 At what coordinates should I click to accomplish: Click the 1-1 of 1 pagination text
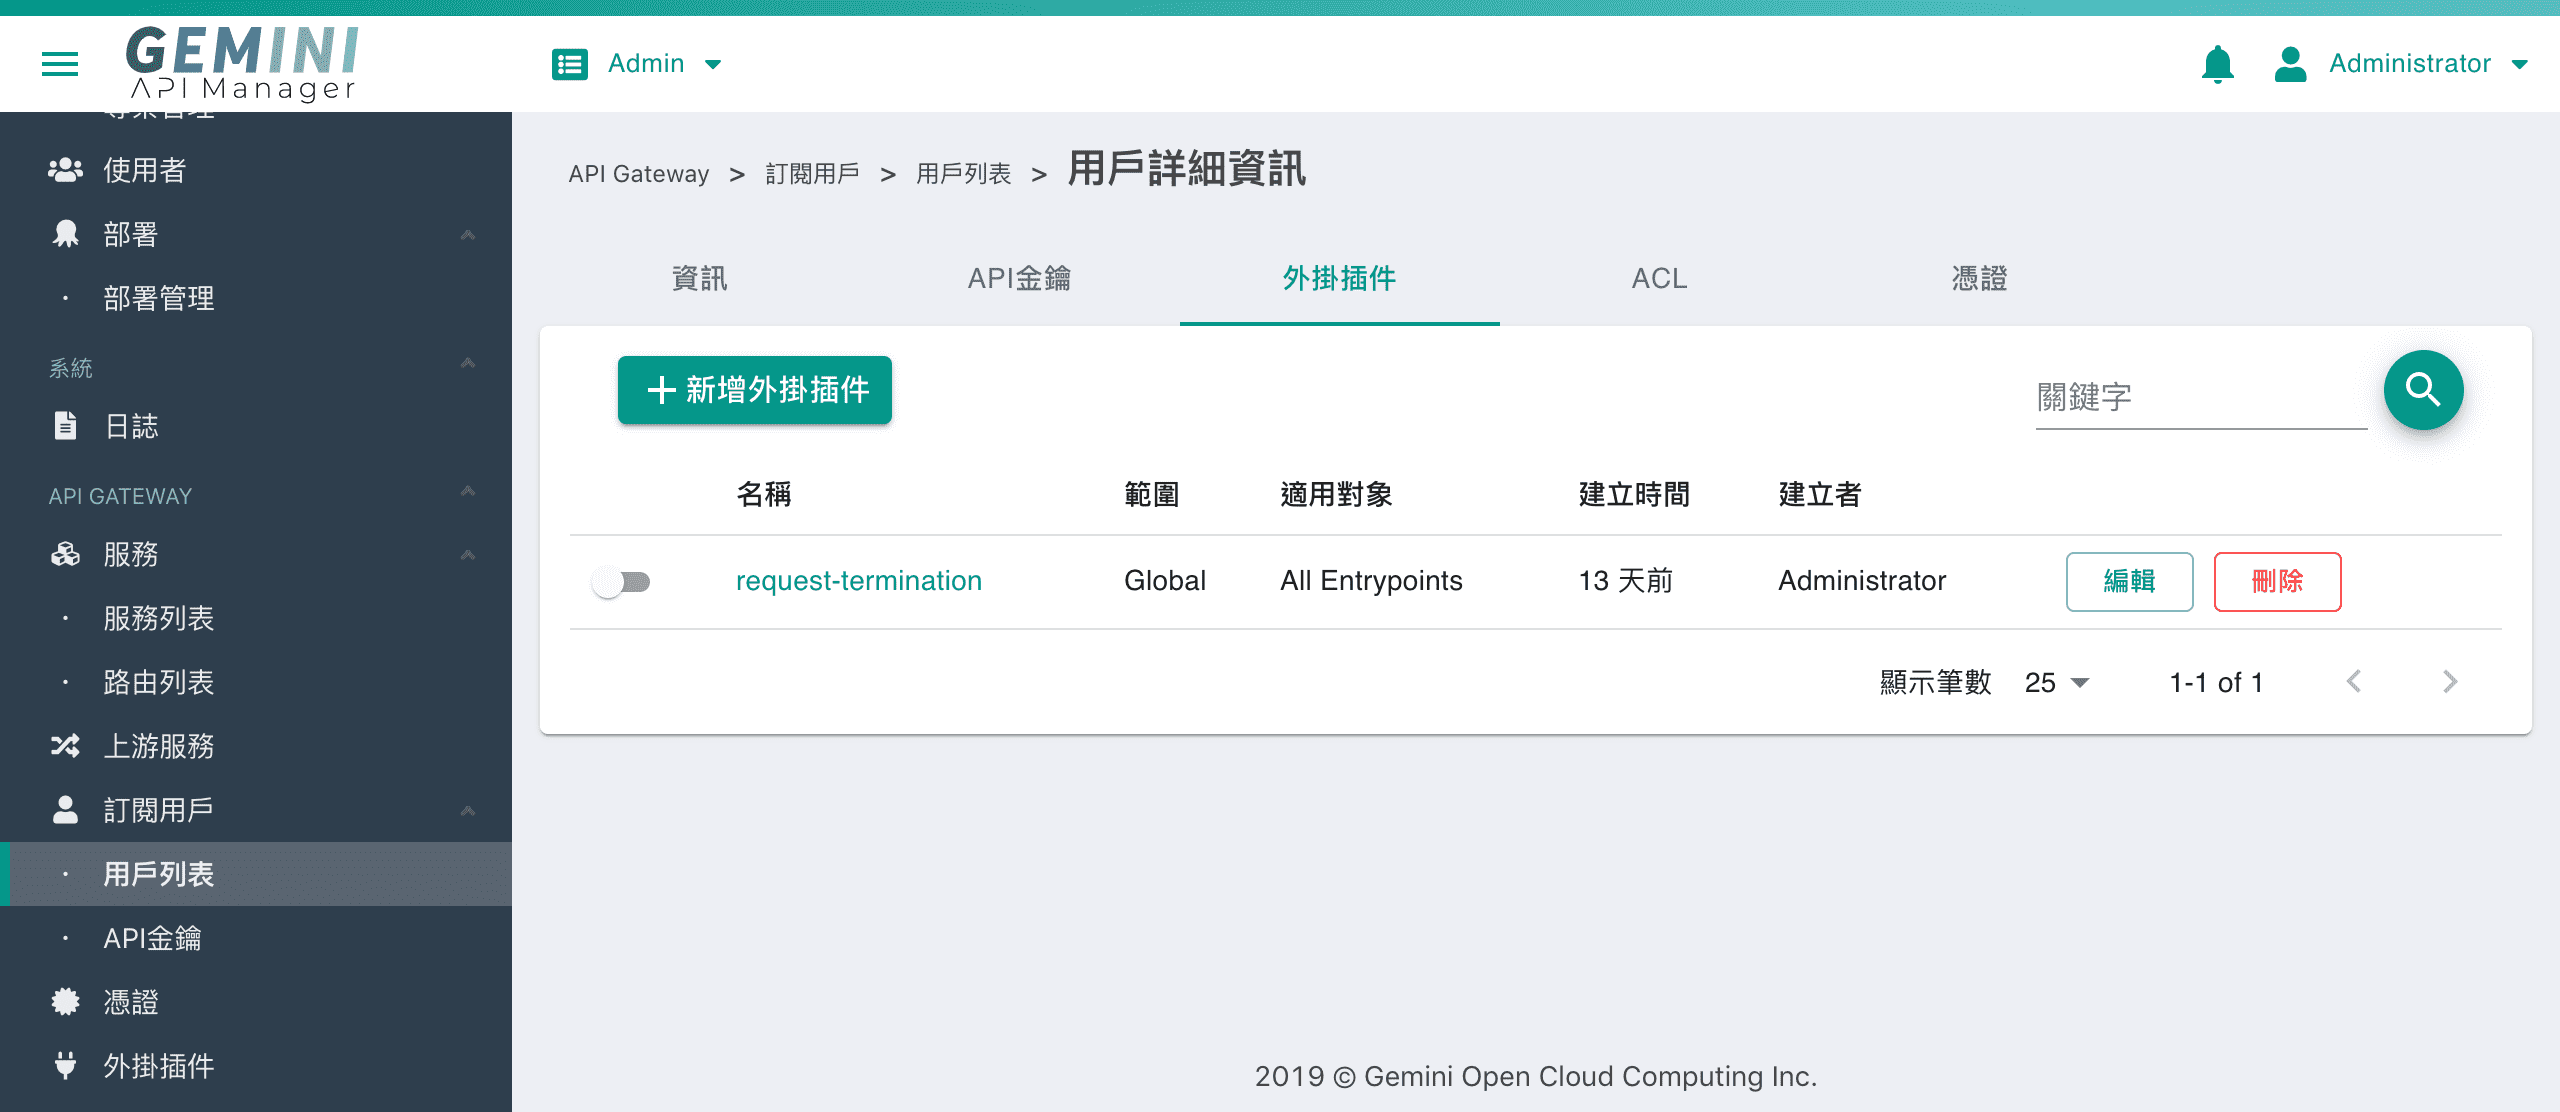pyautogui.click(x=2216, y=683)
